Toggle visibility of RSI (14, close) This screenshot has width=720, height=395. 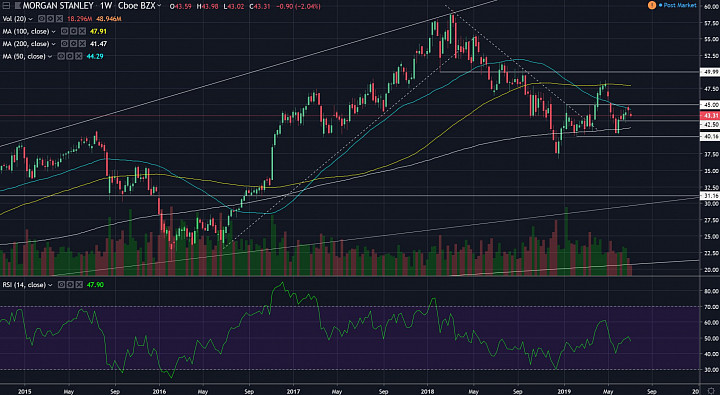tap(62, 285)
